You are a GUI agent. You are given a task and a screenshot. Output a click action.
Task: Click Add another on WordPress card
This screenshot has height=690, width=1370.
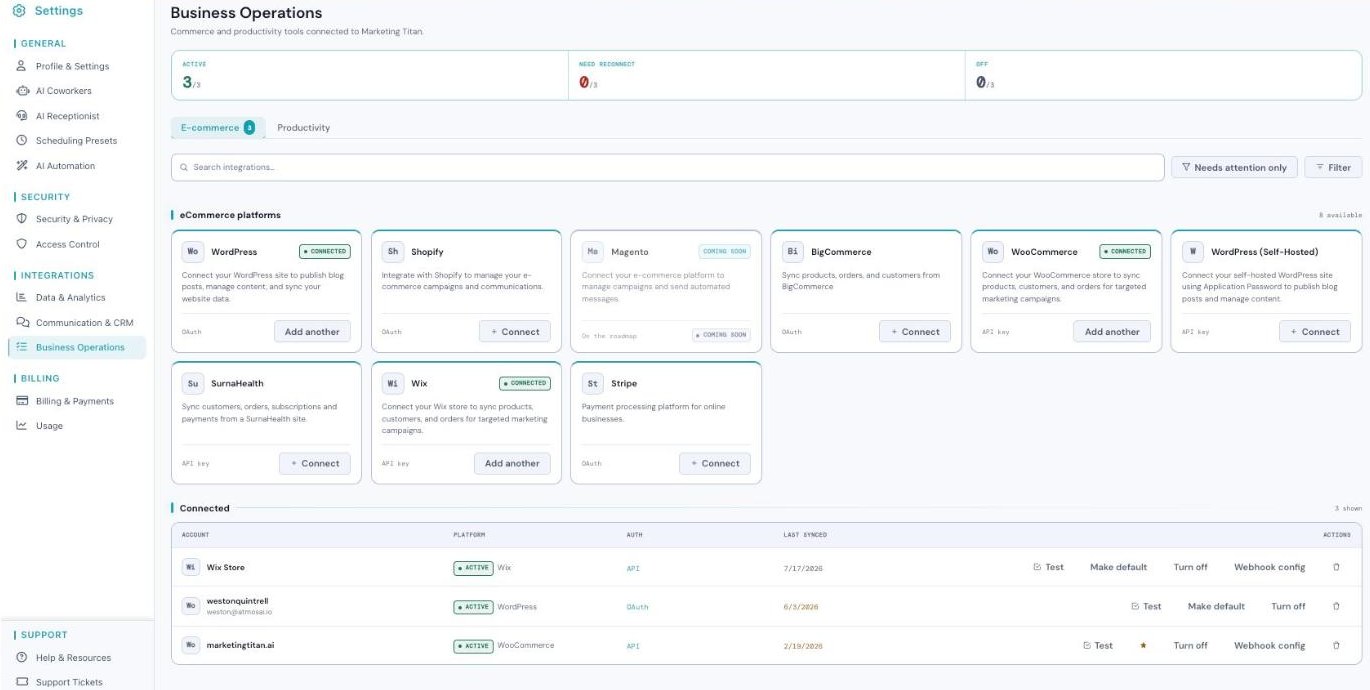312,331
